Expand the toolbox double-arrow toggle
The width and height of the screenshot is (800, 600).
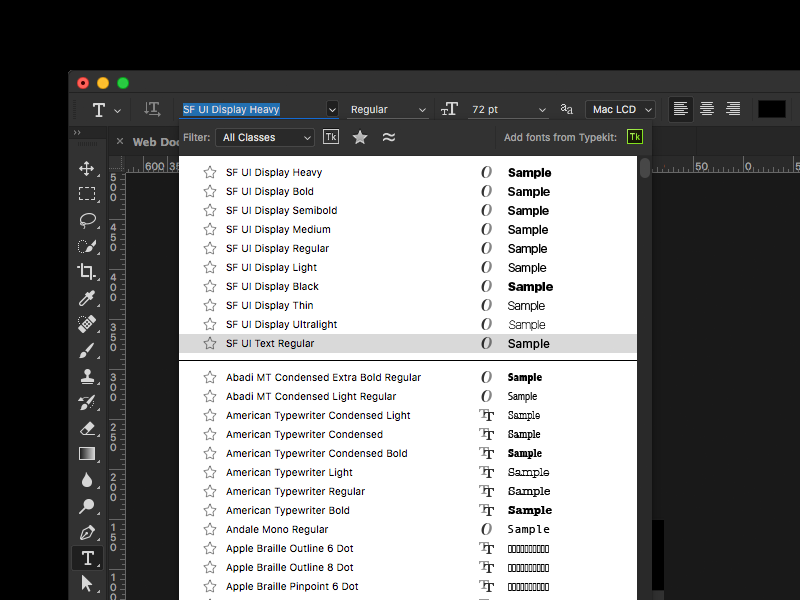point(77,132)
